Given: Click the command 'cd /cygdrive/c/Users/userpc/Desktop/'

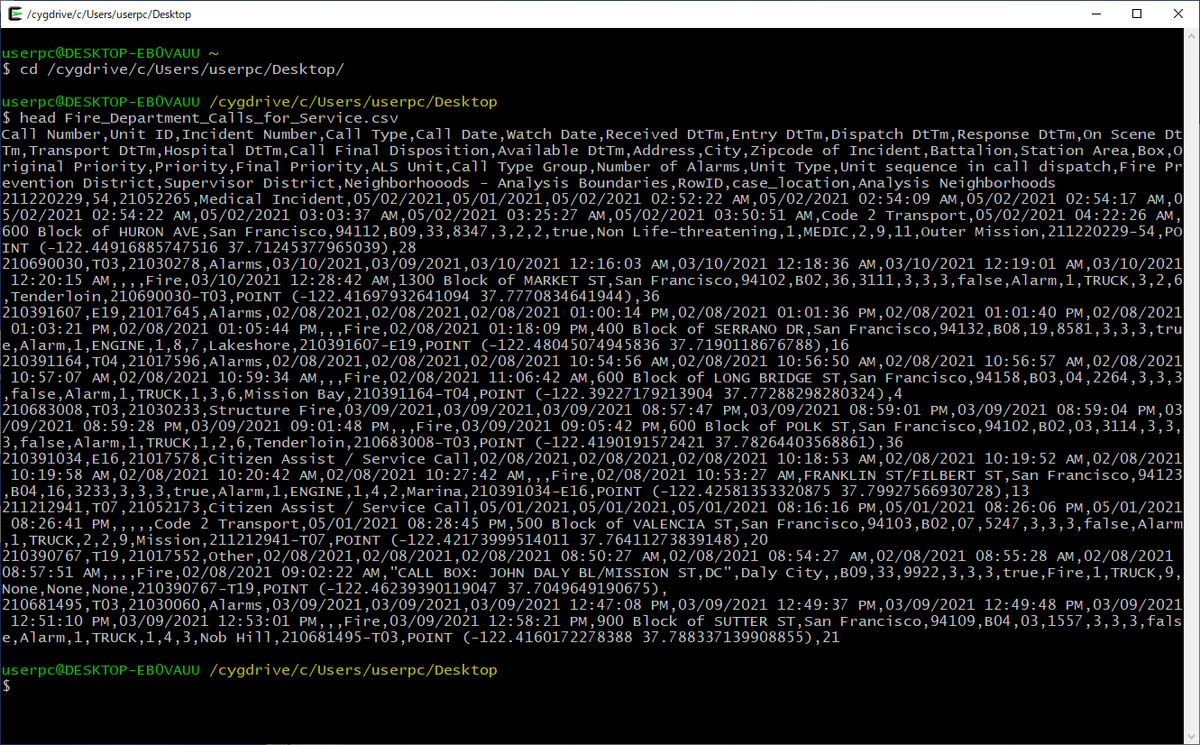Looking at the screenshot, I should tap(181, 70).
